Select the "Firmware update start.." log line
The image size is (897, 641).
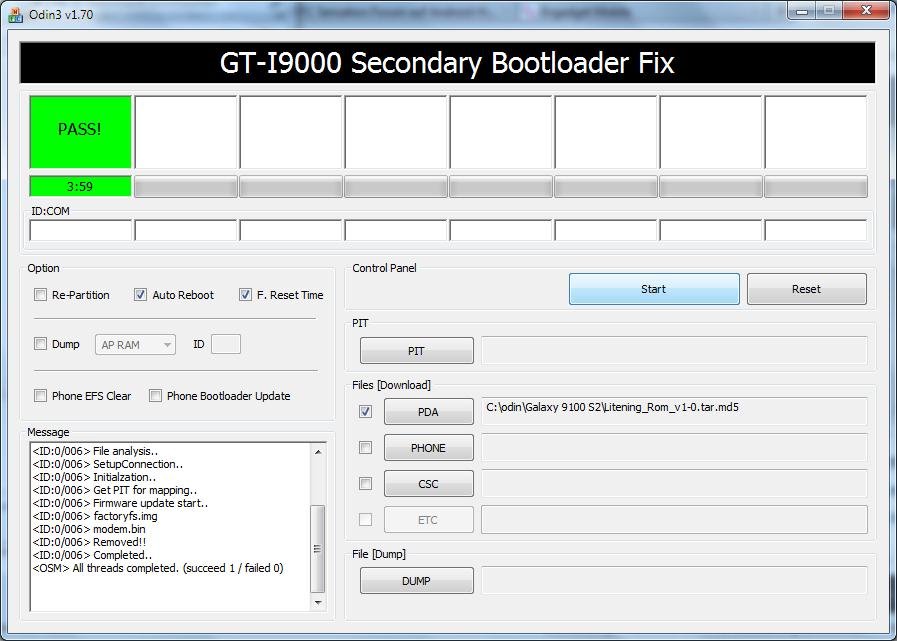tap(120, 504)
